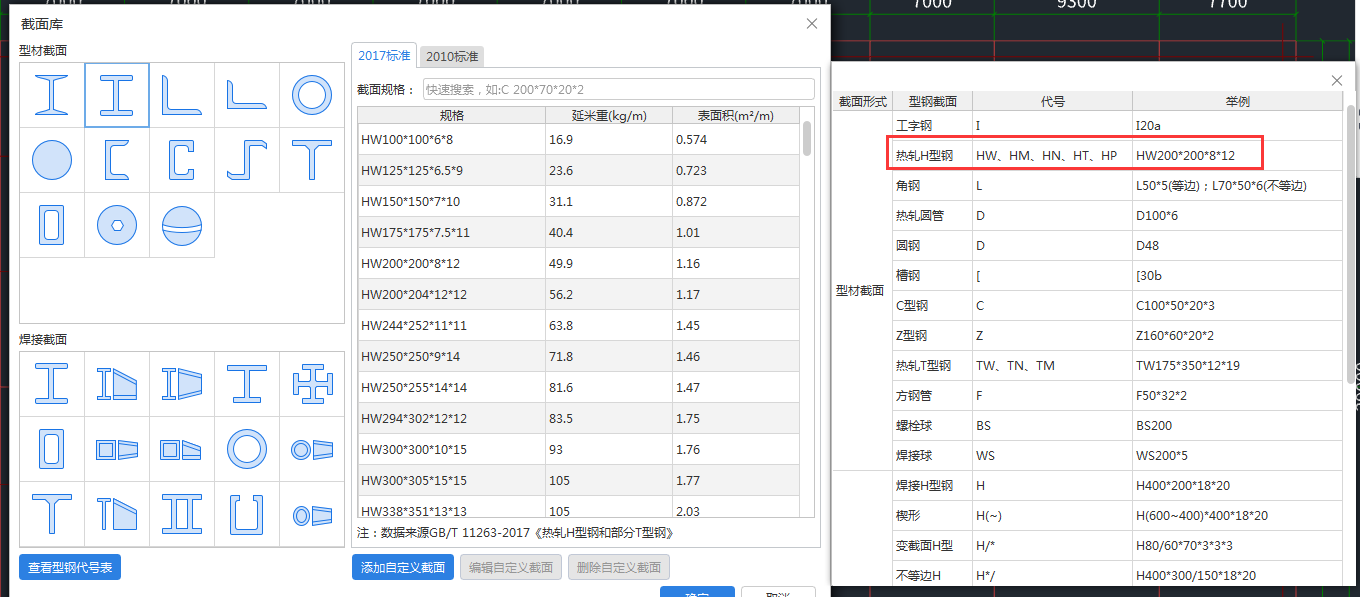
Task: Click the 热轧H型钢 cell in reference table
Action: click(932, 155)
